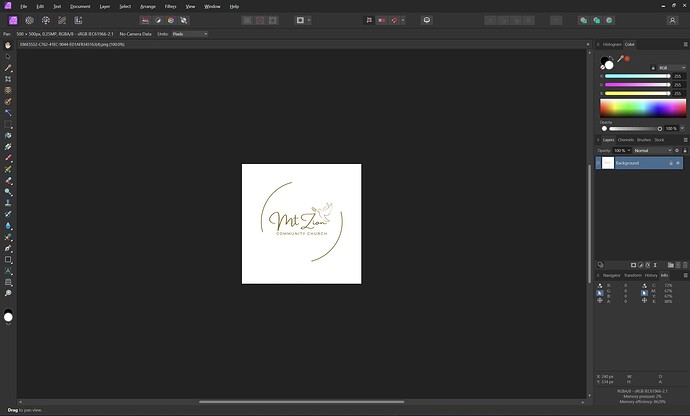This screenshot has height=416, width=690.
Task: Switch to the Channels tab
Action: click(x=625, y=140)
